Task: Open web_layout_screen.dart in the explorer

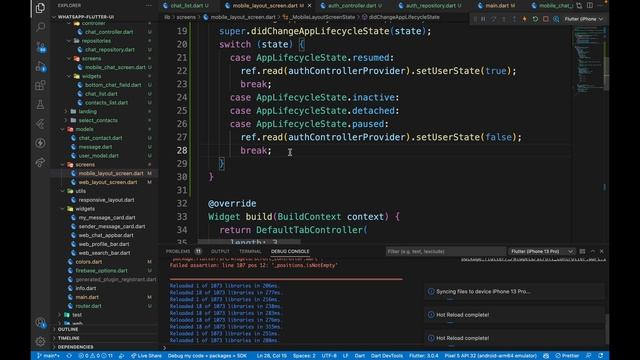Action: (x=108, y=182)
